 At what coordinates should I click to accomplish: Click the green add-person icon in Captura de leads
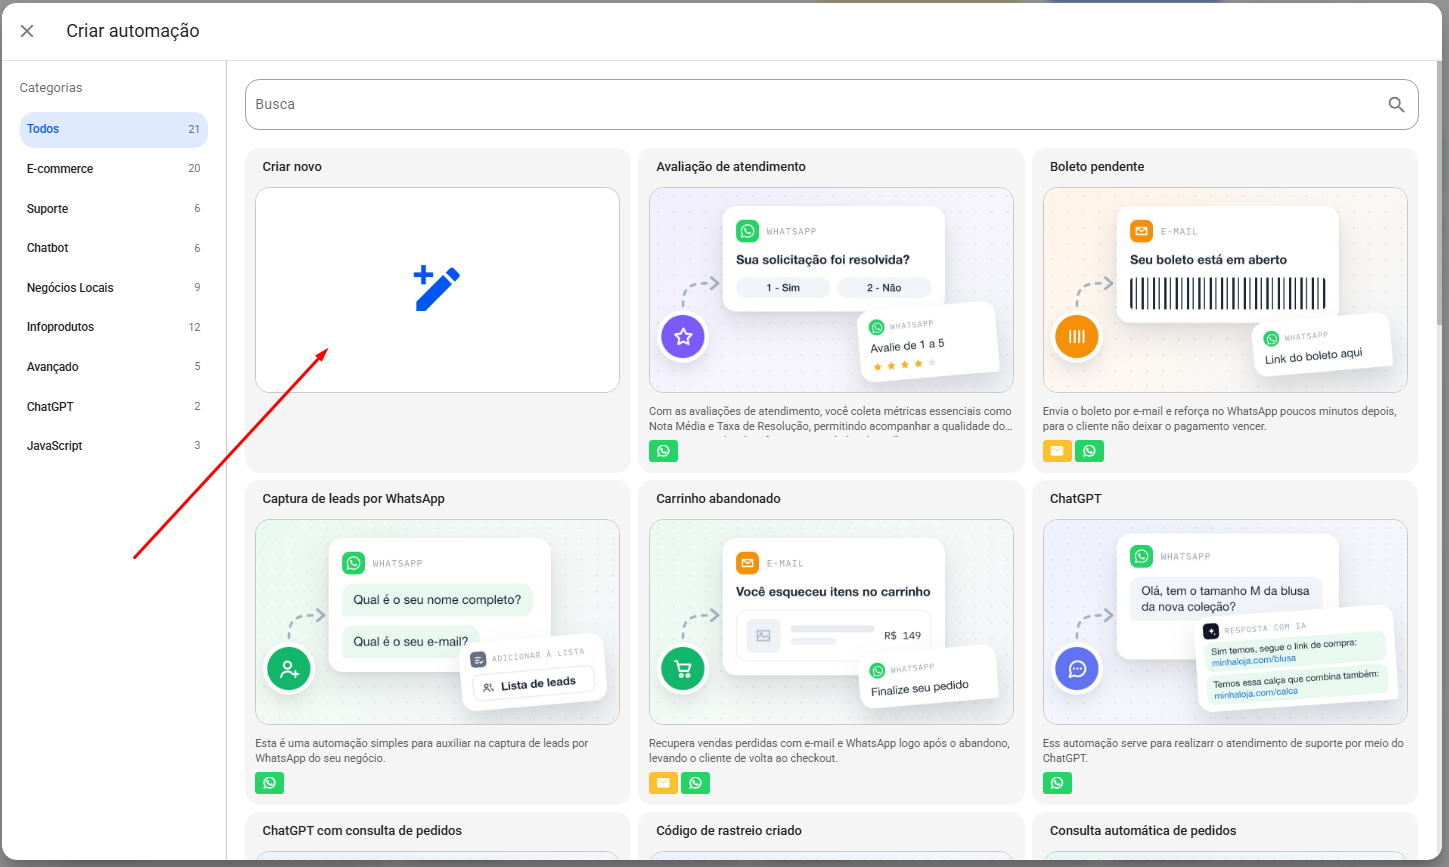tap(289, 669)
